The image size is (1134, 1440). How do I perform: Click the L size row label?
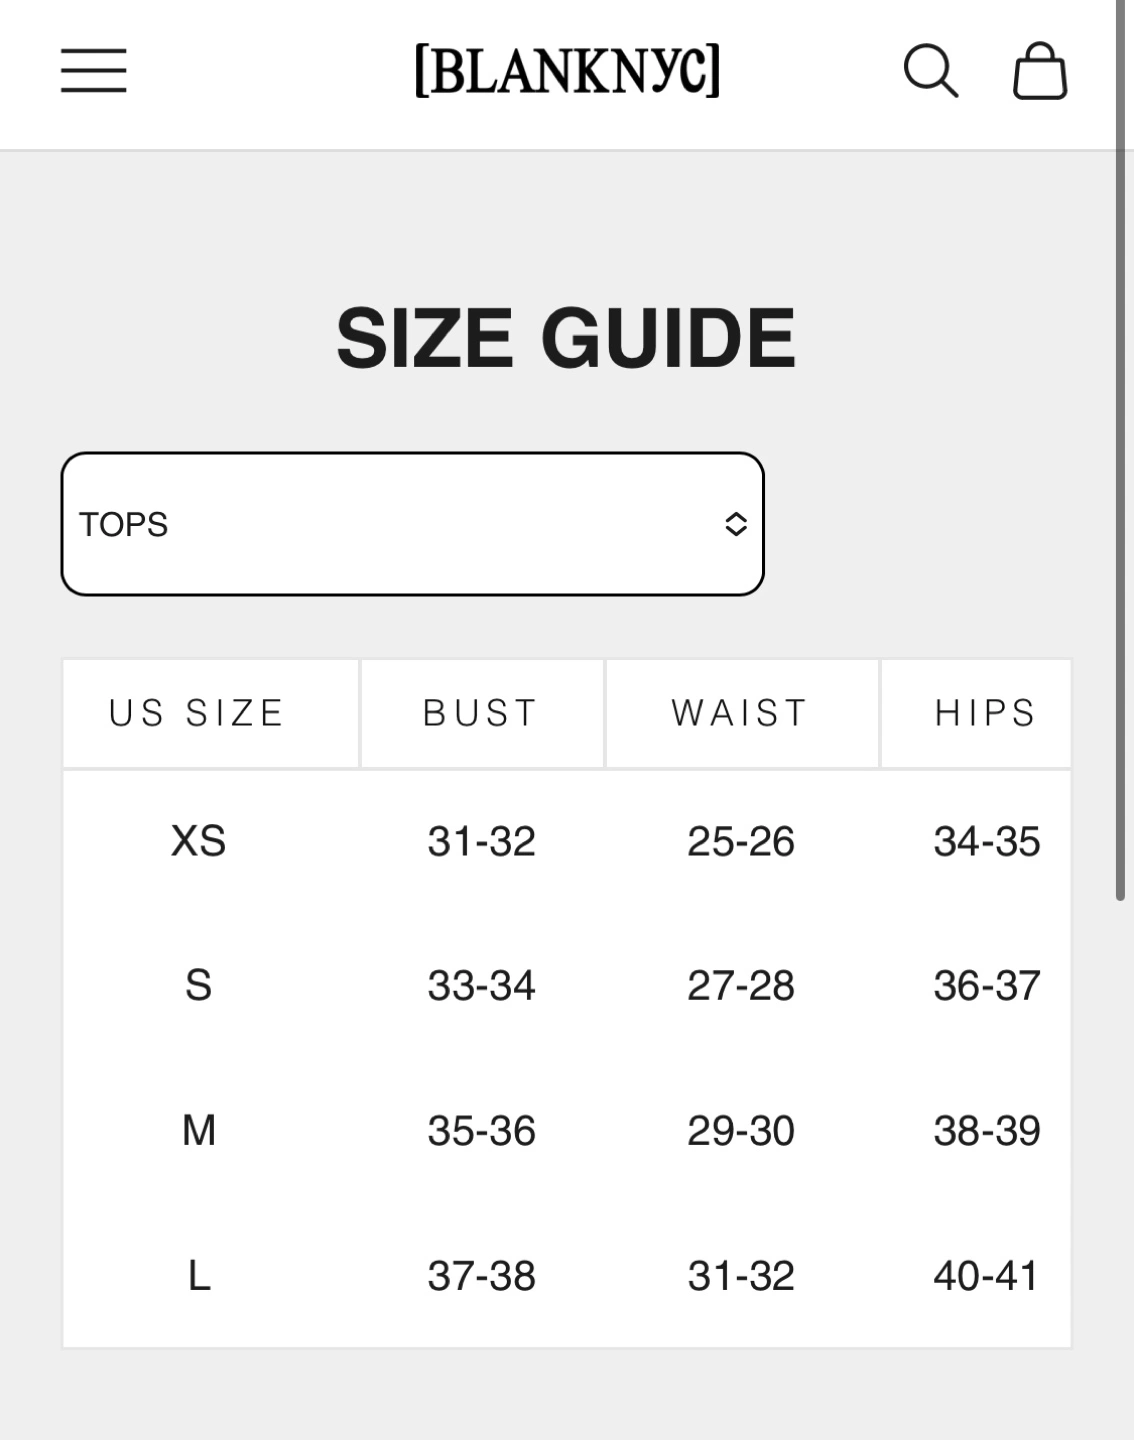pos(198,1276)
